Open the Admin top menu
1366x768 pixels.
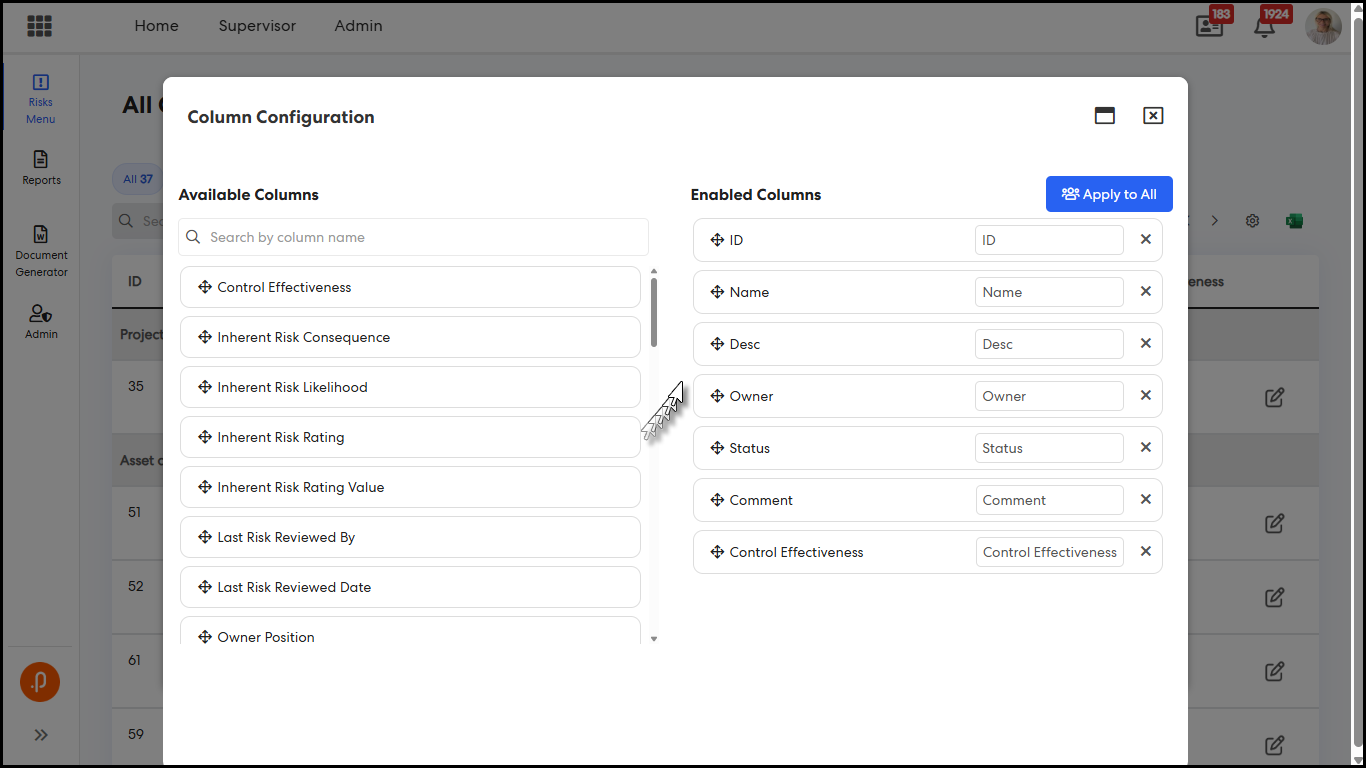click(x=358, y=26)
